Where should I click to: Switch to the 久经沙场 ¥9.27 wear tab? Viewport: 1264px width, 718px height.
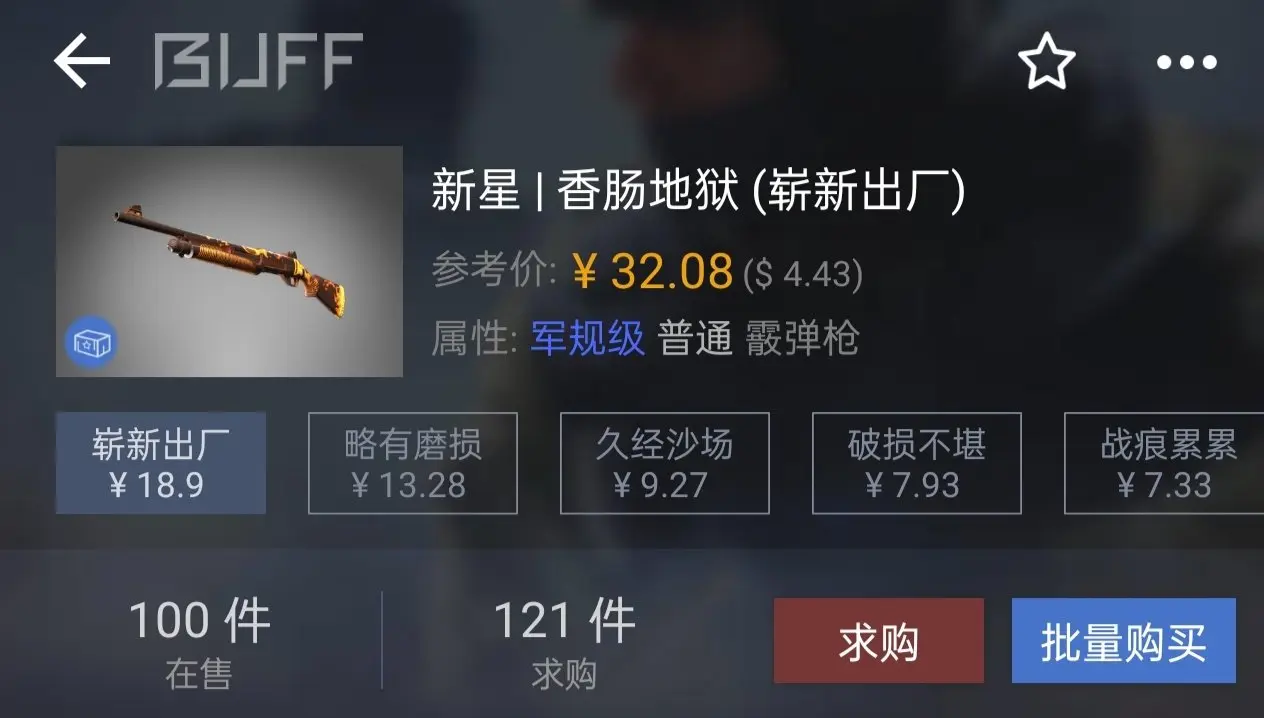coord(664,463)
